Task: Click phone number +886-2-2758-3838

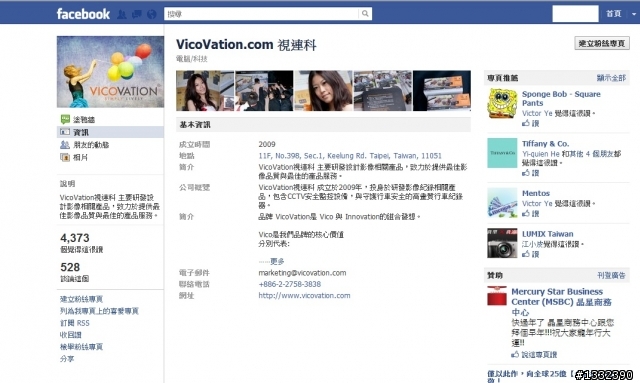Action: [289, 284]
